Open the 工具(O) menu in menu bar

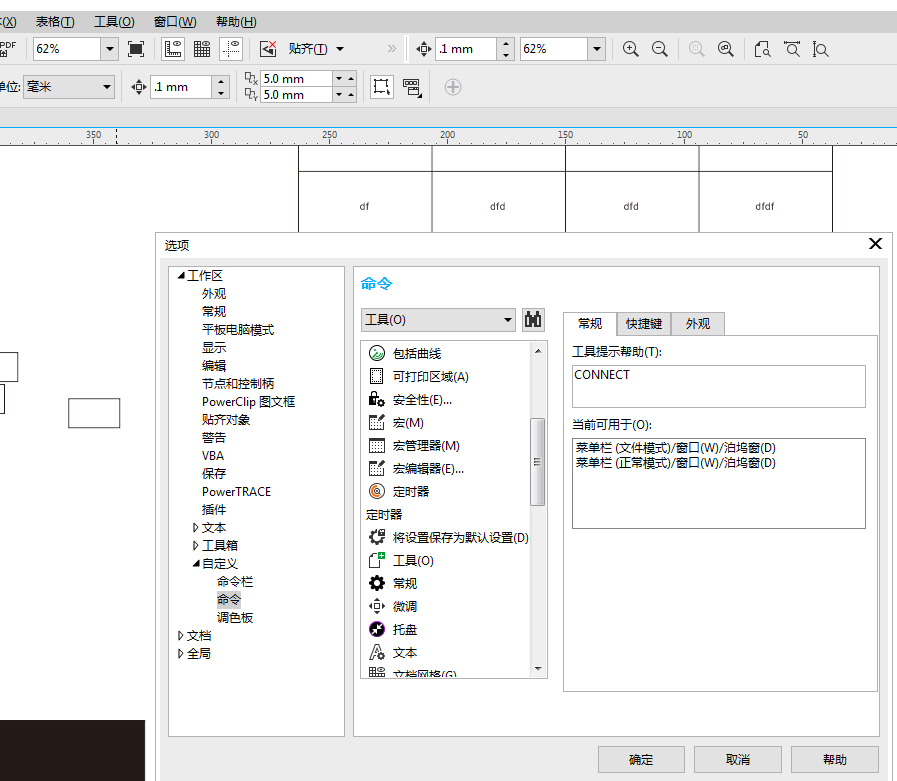[114, 22]
